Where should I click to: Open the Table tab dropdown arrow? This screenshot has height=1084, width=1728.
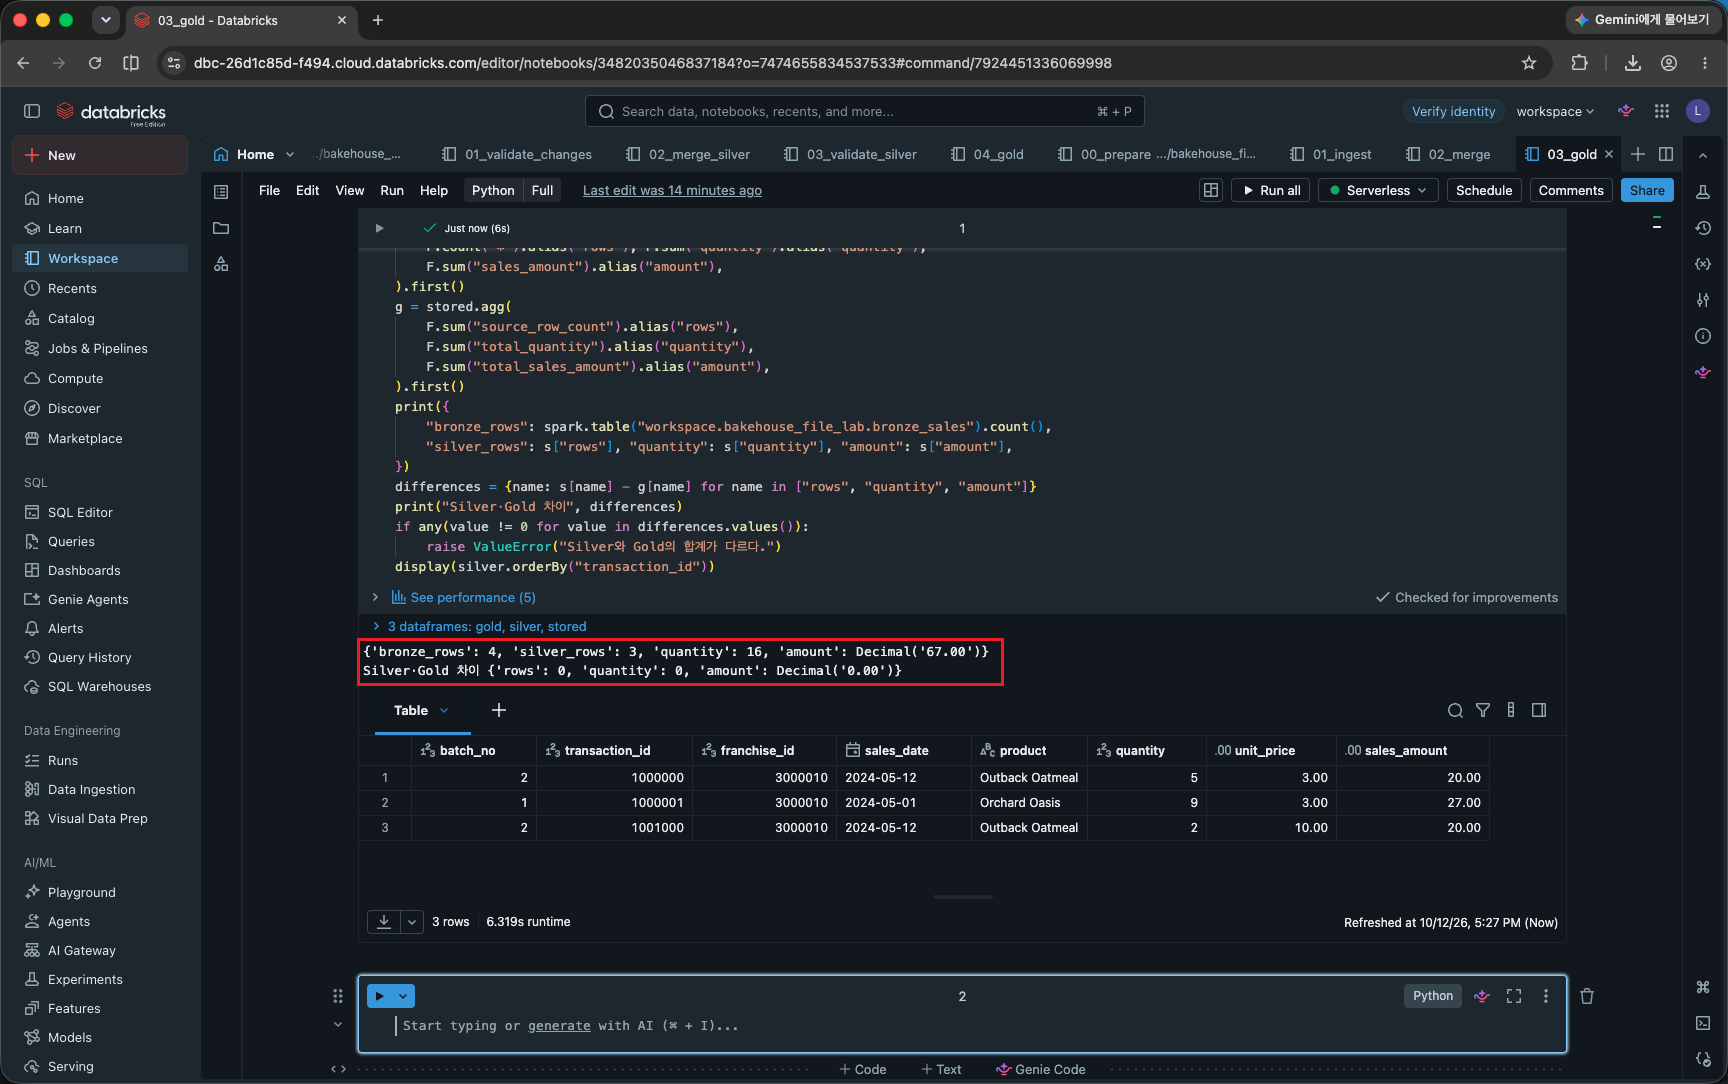(444, 710)
